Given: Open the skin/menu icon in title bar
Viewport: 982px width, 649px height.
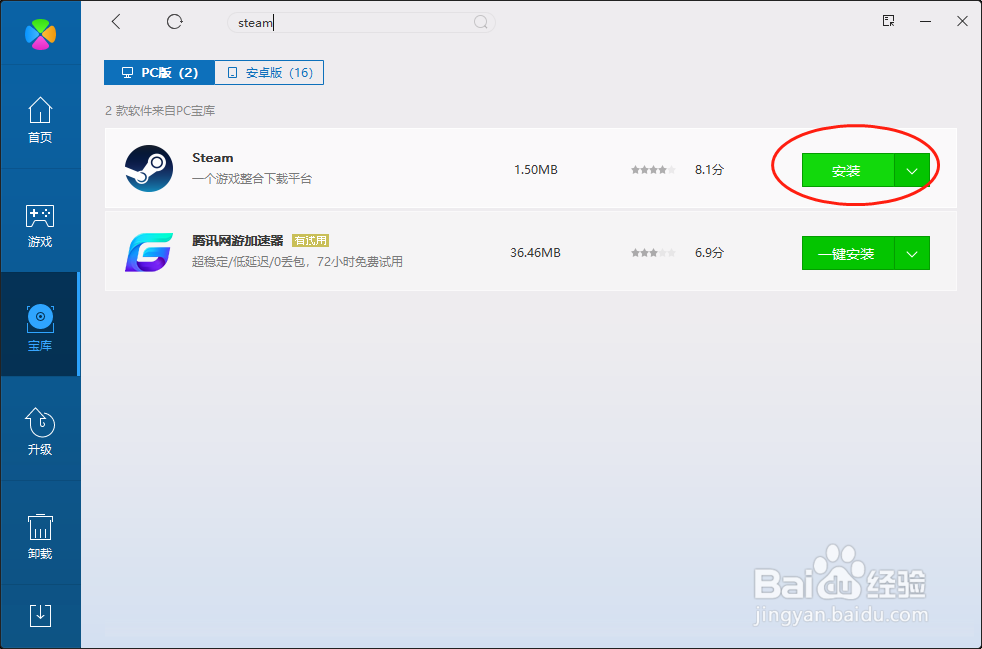Looking at the screenshot, I should pos(888,21).
